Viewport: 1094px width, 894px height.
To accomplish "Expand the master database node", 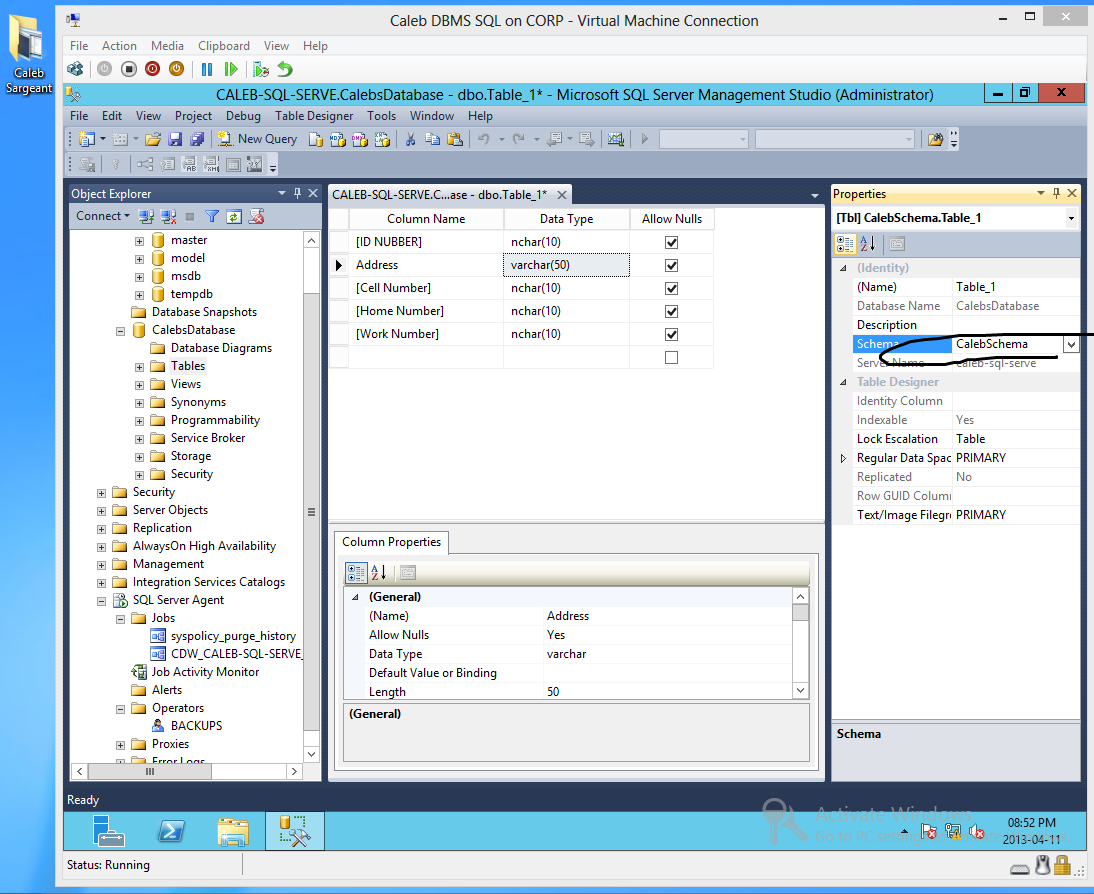I will (139, 241).
